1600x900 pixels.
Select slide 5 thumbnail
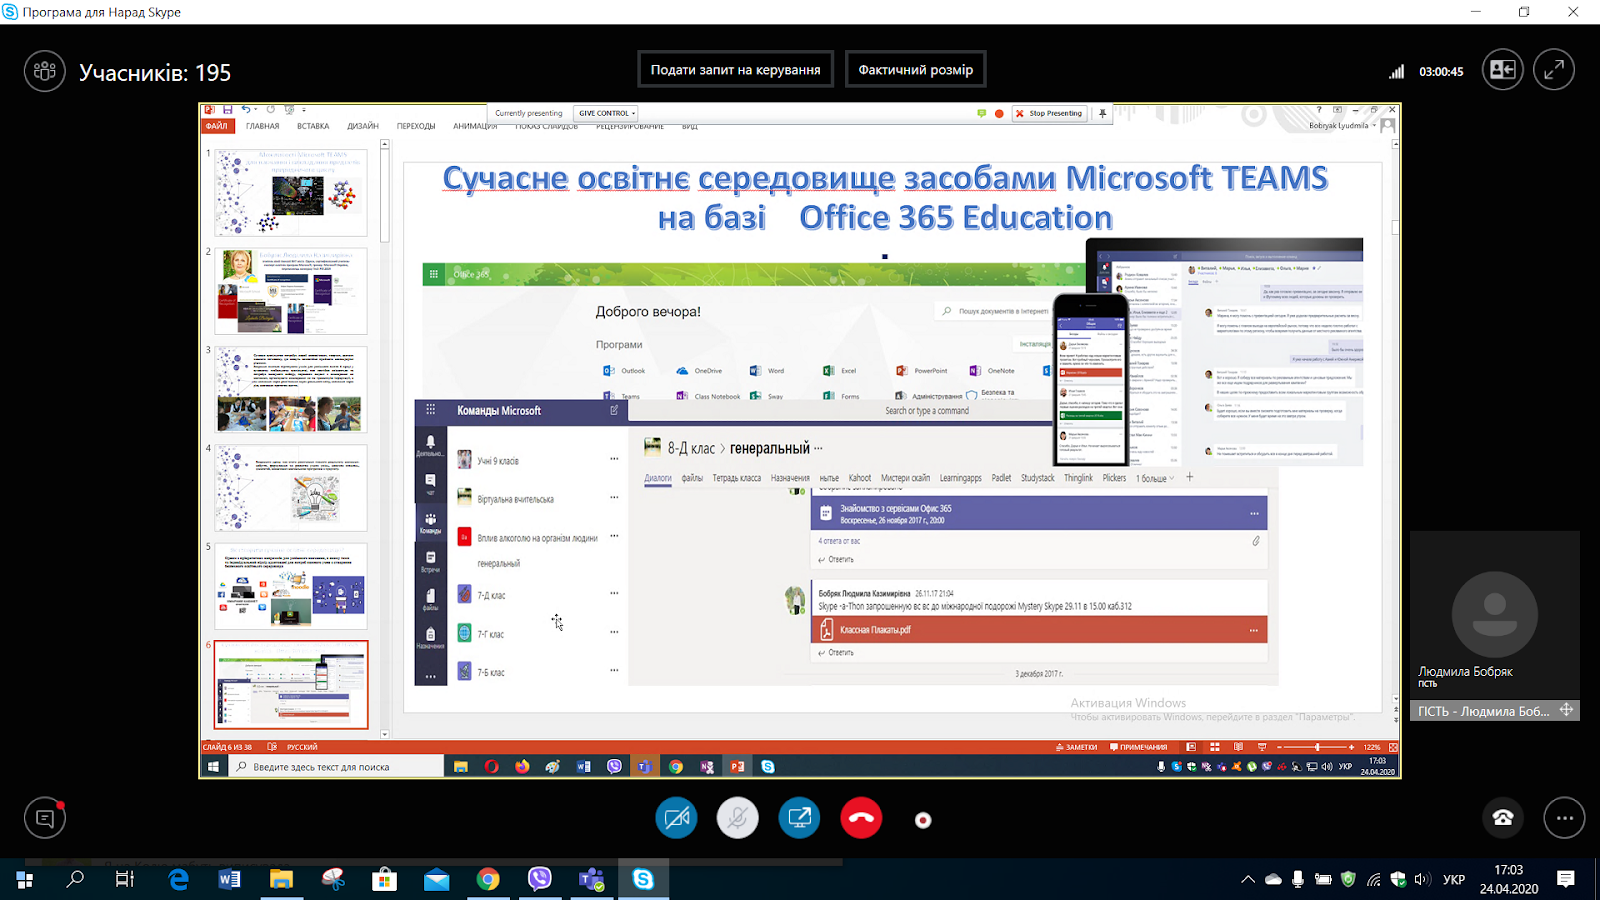pos(291,586)
